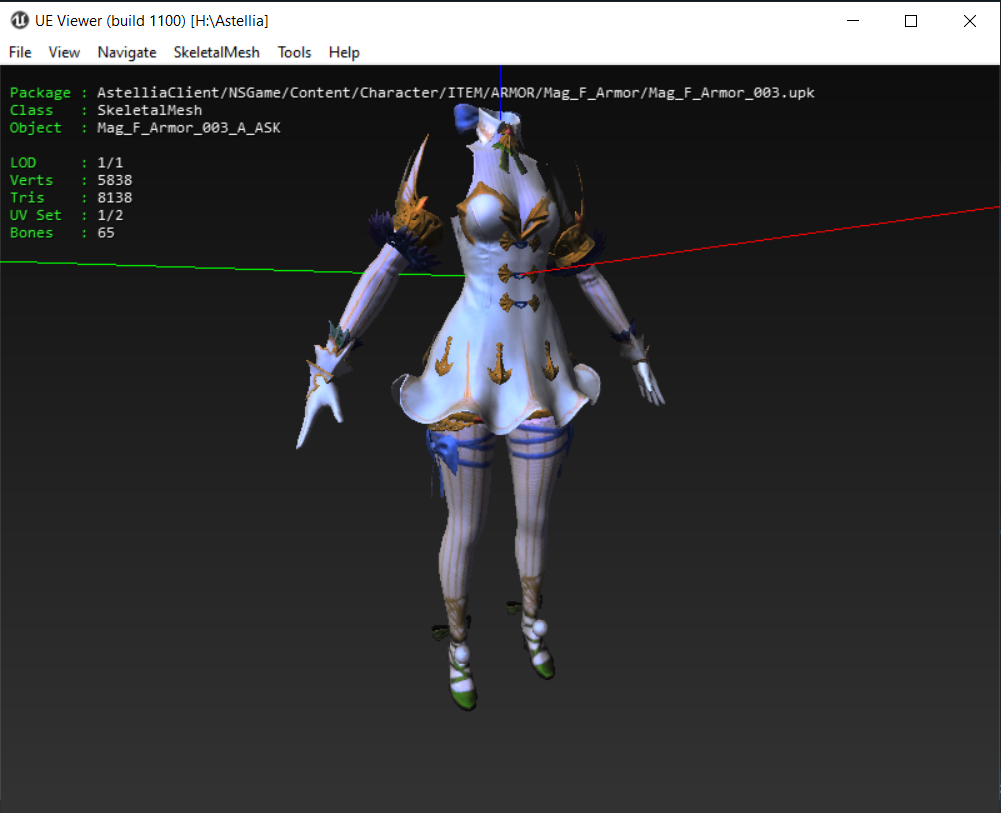
Task: Open the Navigate menu
Action: 127,52
